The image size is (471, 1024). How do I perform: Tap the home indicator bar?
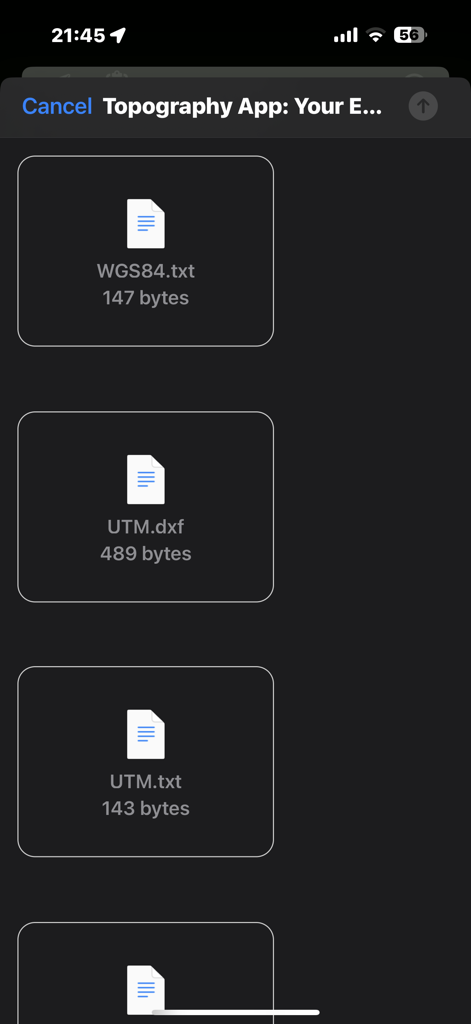click(235, 1012)
